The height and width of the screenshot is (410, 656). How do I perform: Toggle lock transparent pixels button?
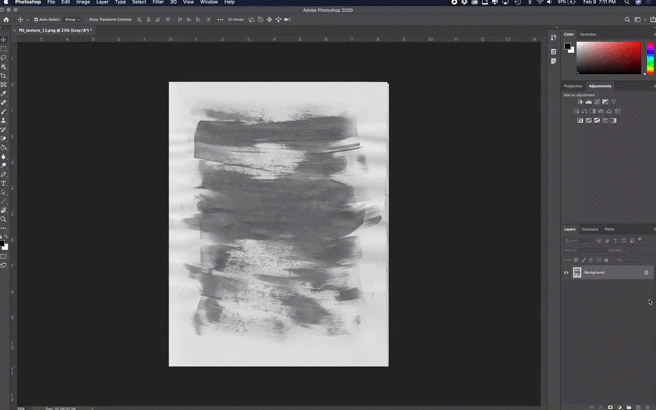[576, 260]
